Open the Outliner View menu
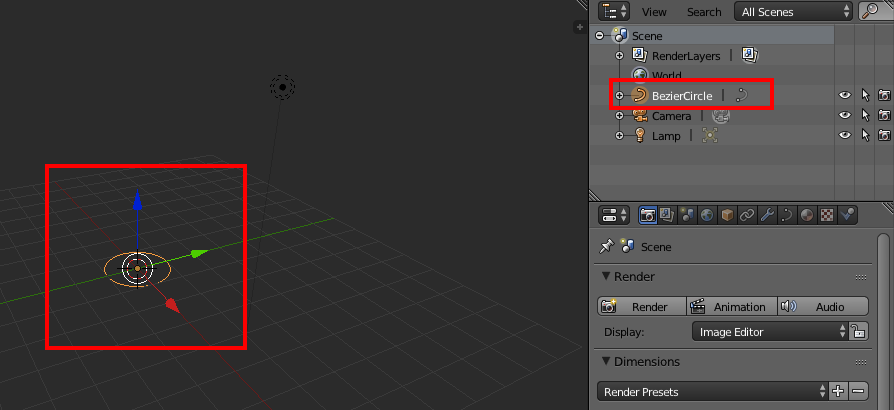Image resolution: width=894 pixels, height=410 pixels. click(654, 11)
